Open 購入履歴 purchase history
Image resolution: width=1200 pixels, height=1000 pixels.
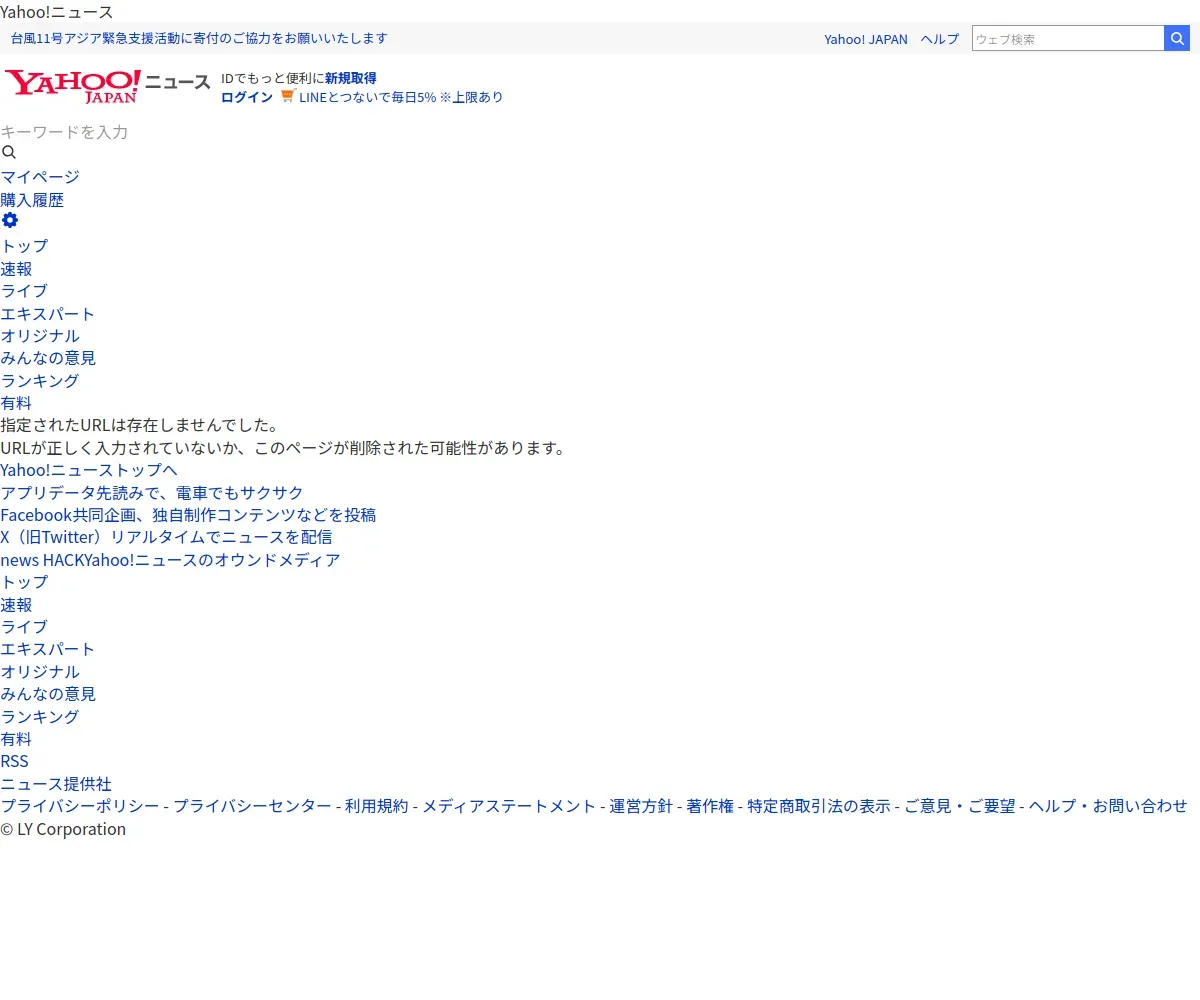coord(32,200)
